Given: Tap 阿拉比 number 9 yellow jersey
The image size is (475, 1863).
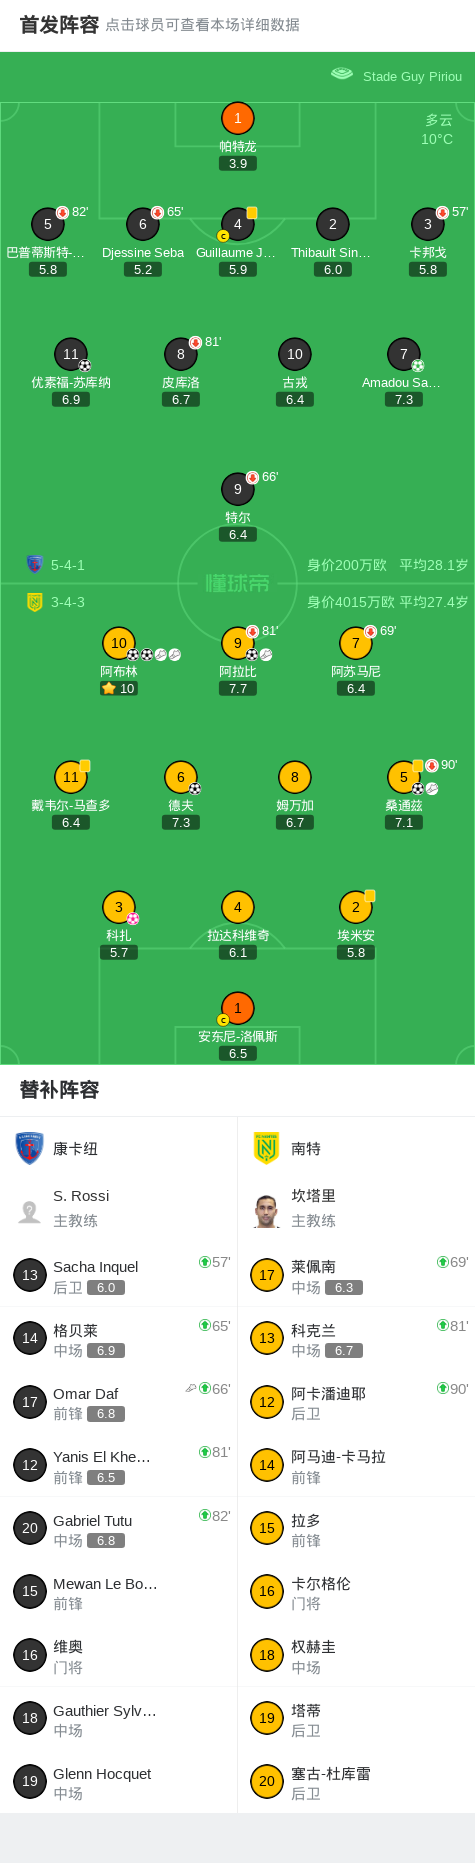Looking at the screenshot, I should 237,643.
